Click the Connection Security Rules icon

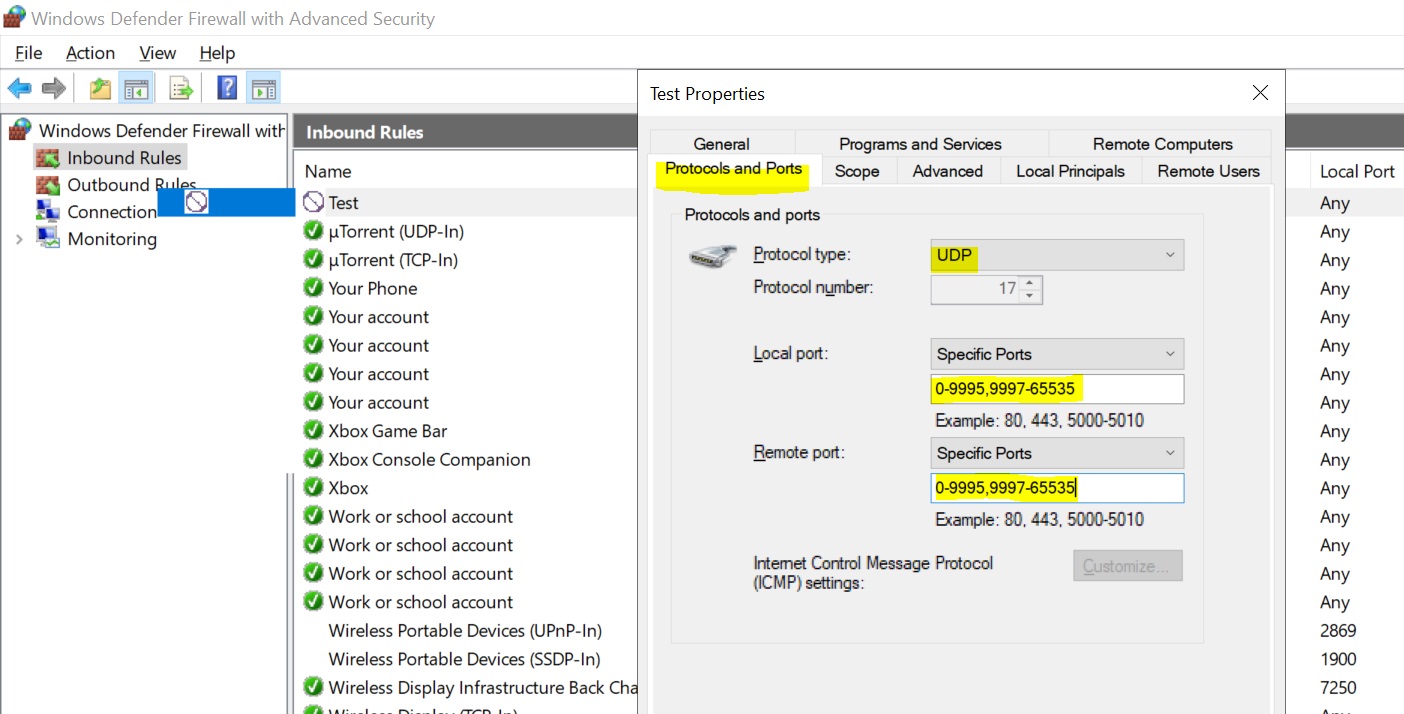(48, 211)
